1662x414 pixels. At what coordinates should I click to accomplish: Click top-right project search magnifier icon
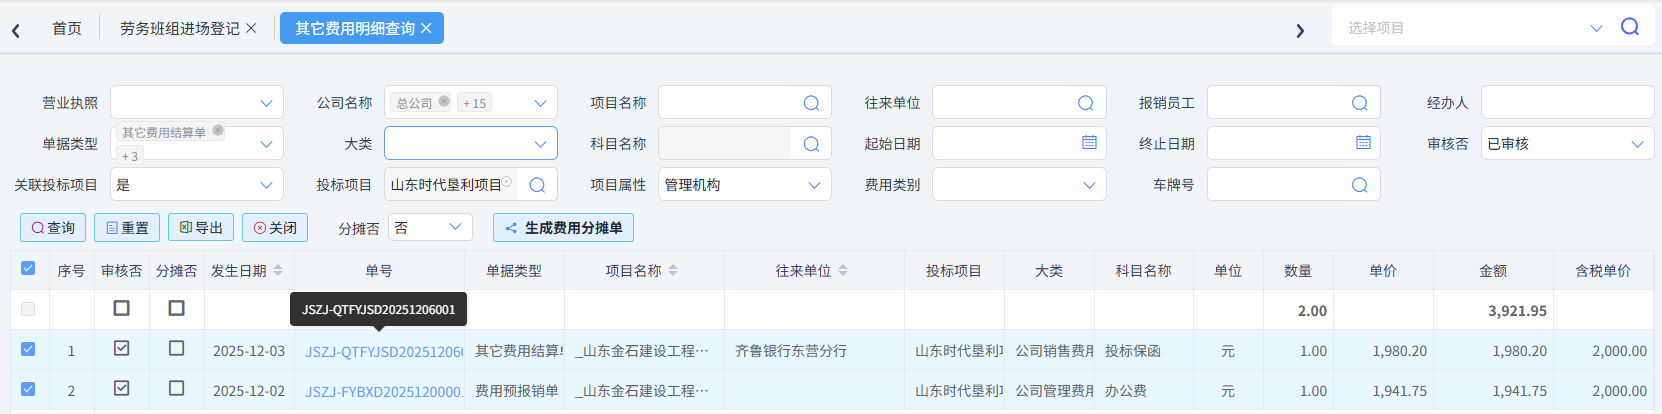coord(1630,27)
